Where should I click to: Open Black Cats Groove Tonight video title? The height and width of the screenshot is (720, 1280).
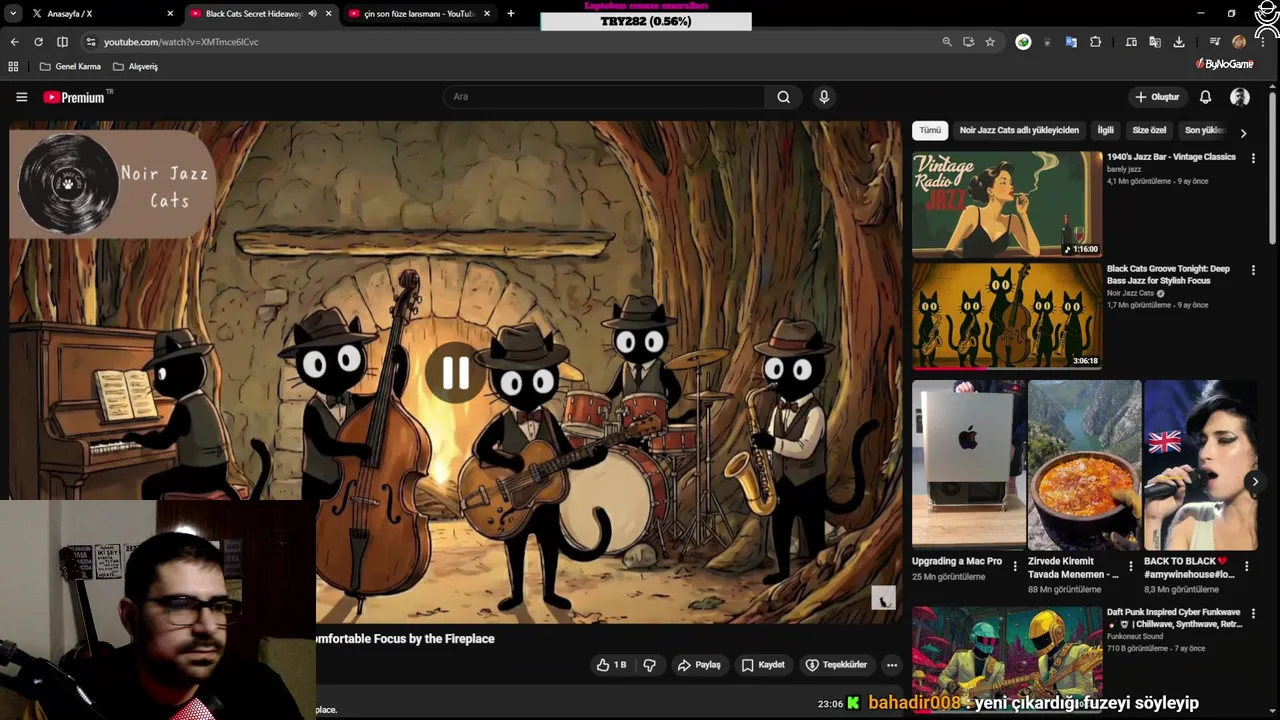pos(1168,275)
